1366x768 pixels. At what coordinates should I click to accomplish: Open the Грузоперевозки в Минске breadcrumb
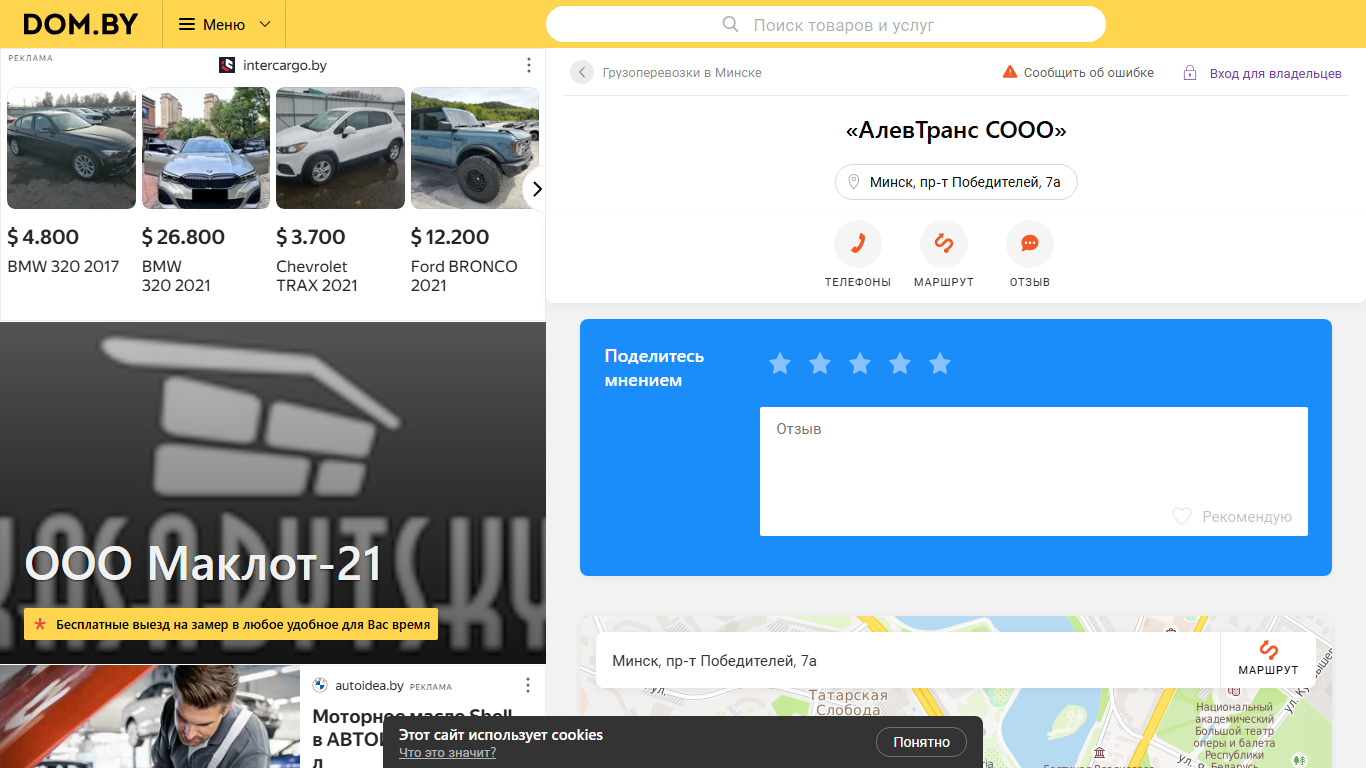682,73
